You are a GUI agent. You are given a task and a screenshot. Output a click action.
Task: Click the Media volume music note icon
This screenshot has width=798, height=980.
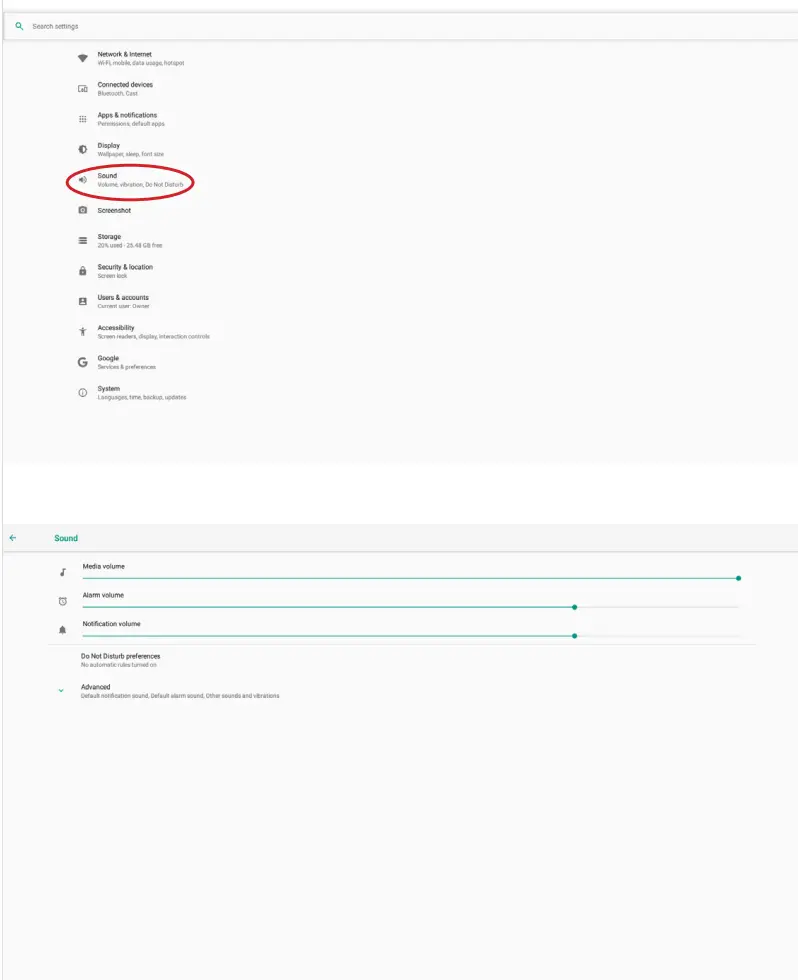62,572
